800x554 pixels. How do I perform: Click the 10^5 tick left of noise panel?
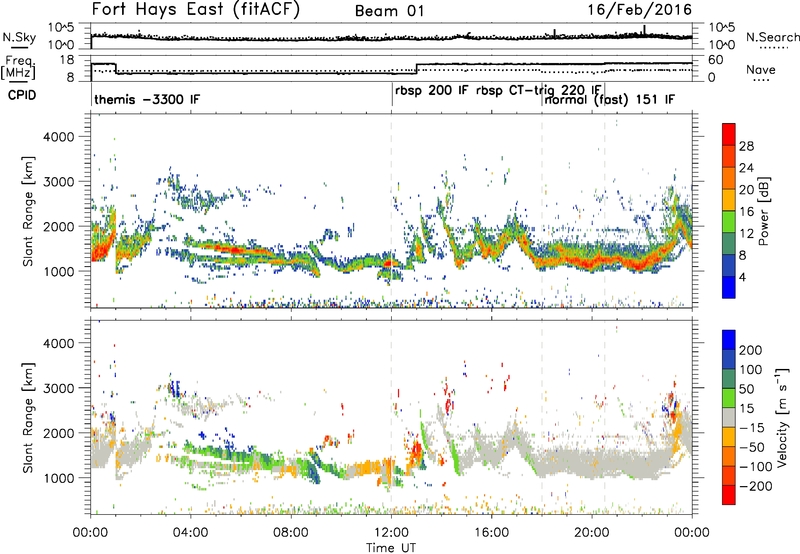[61, 28]
